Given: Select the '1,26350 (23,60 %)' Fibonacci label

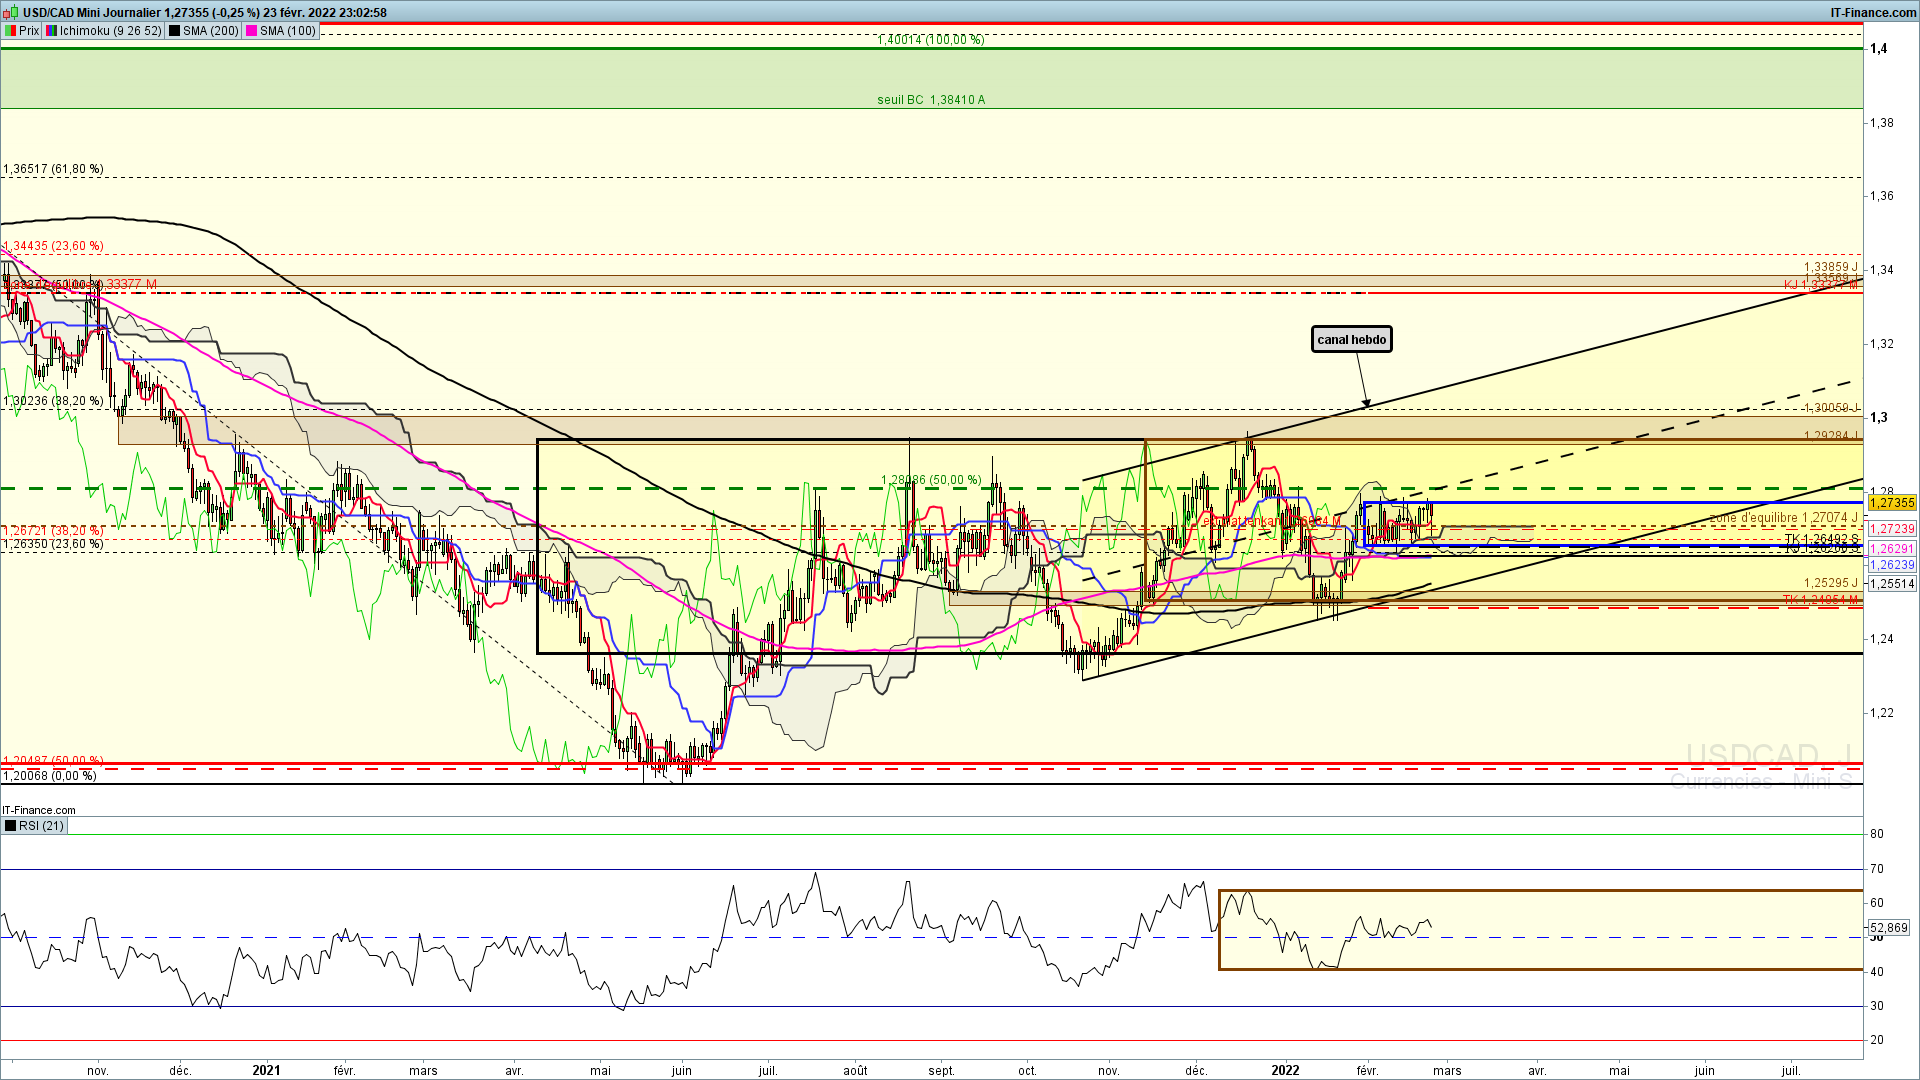Looking at the screenshot, I should click(53, 545).
